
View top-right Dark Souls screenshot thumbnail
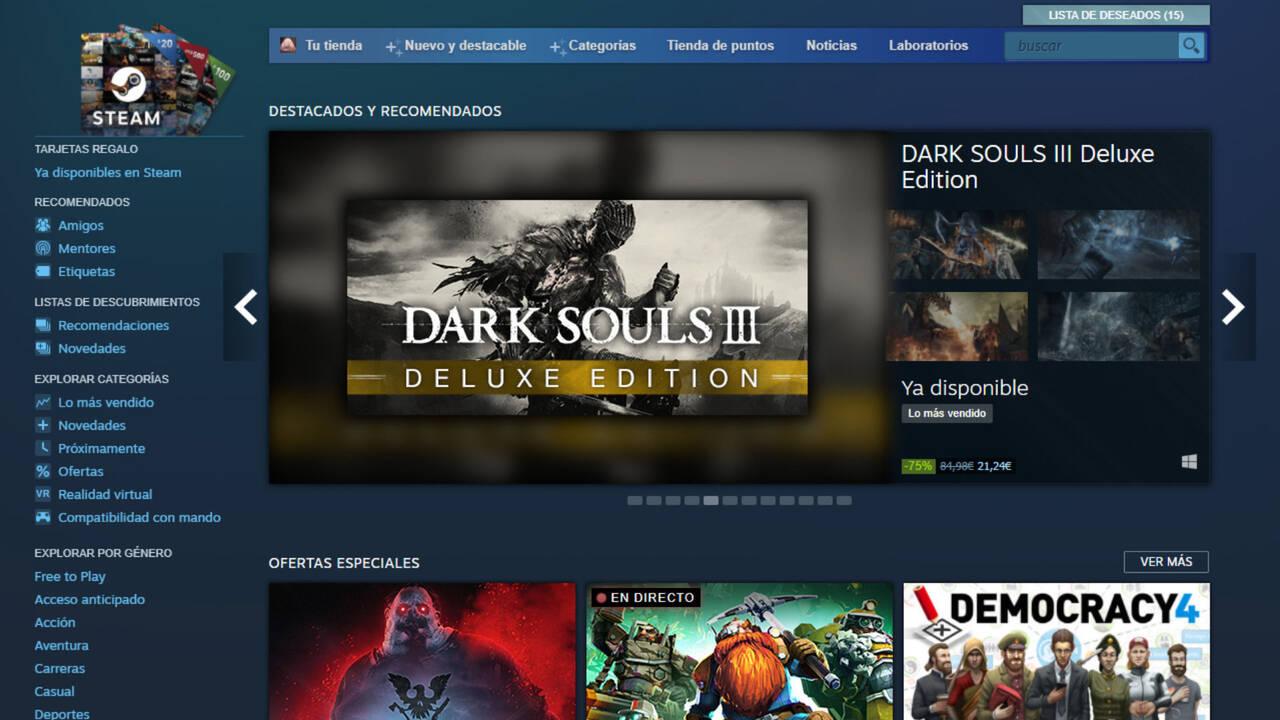pyautogui.click(x=1118, y=244)
